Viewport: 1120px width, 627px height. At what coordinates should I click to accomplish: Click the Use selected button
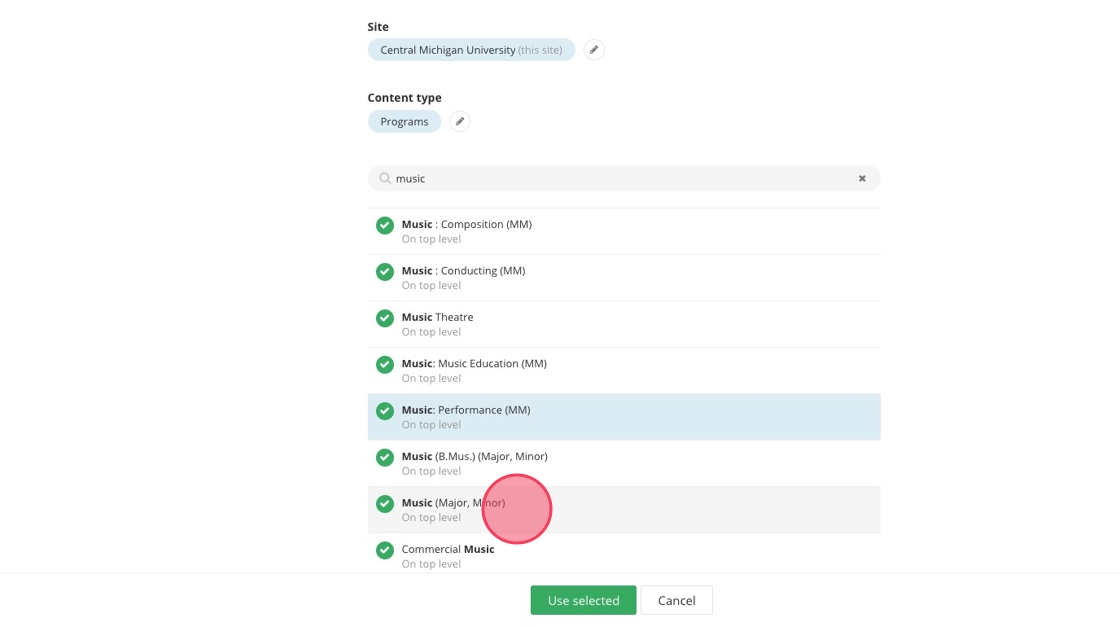click(x=583, y=600)
